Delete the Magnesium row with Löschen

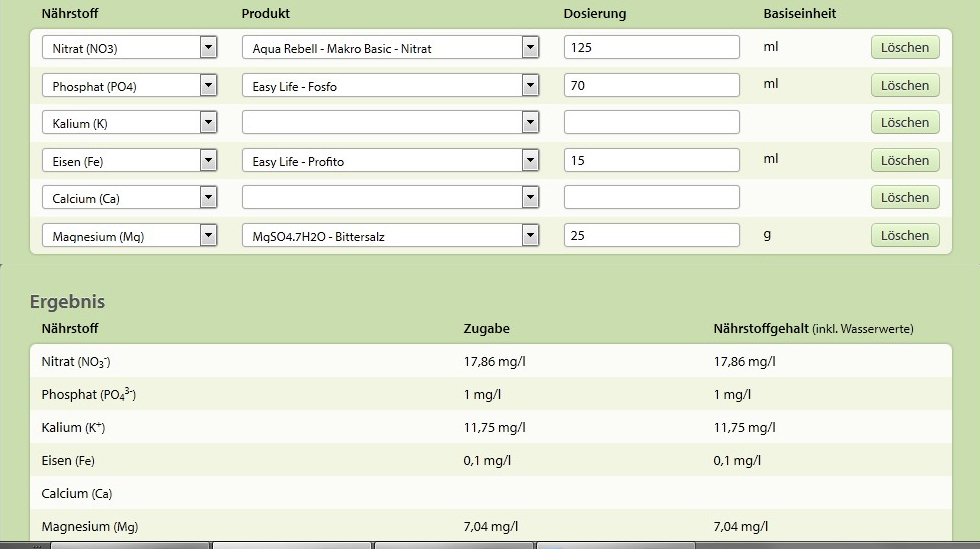[905, 236]
